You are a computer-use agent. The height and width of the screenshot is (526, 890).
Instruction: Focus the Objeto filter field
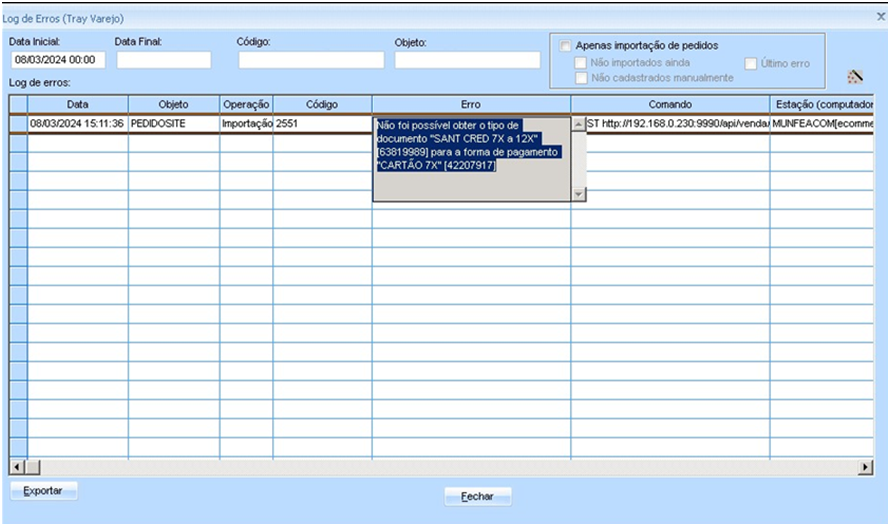[x=468, y=60]
